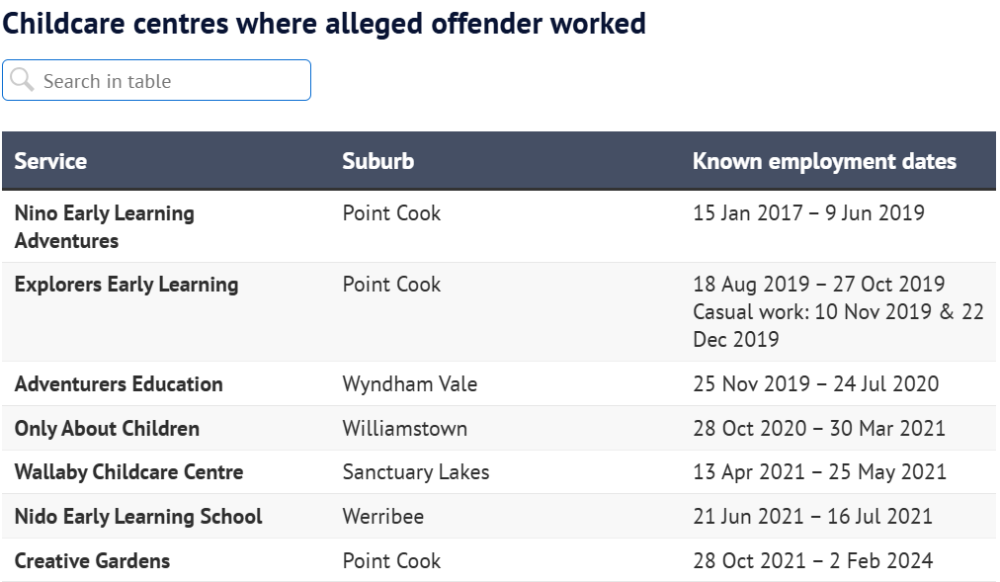Focus the Search in table field

click(156, 80)
